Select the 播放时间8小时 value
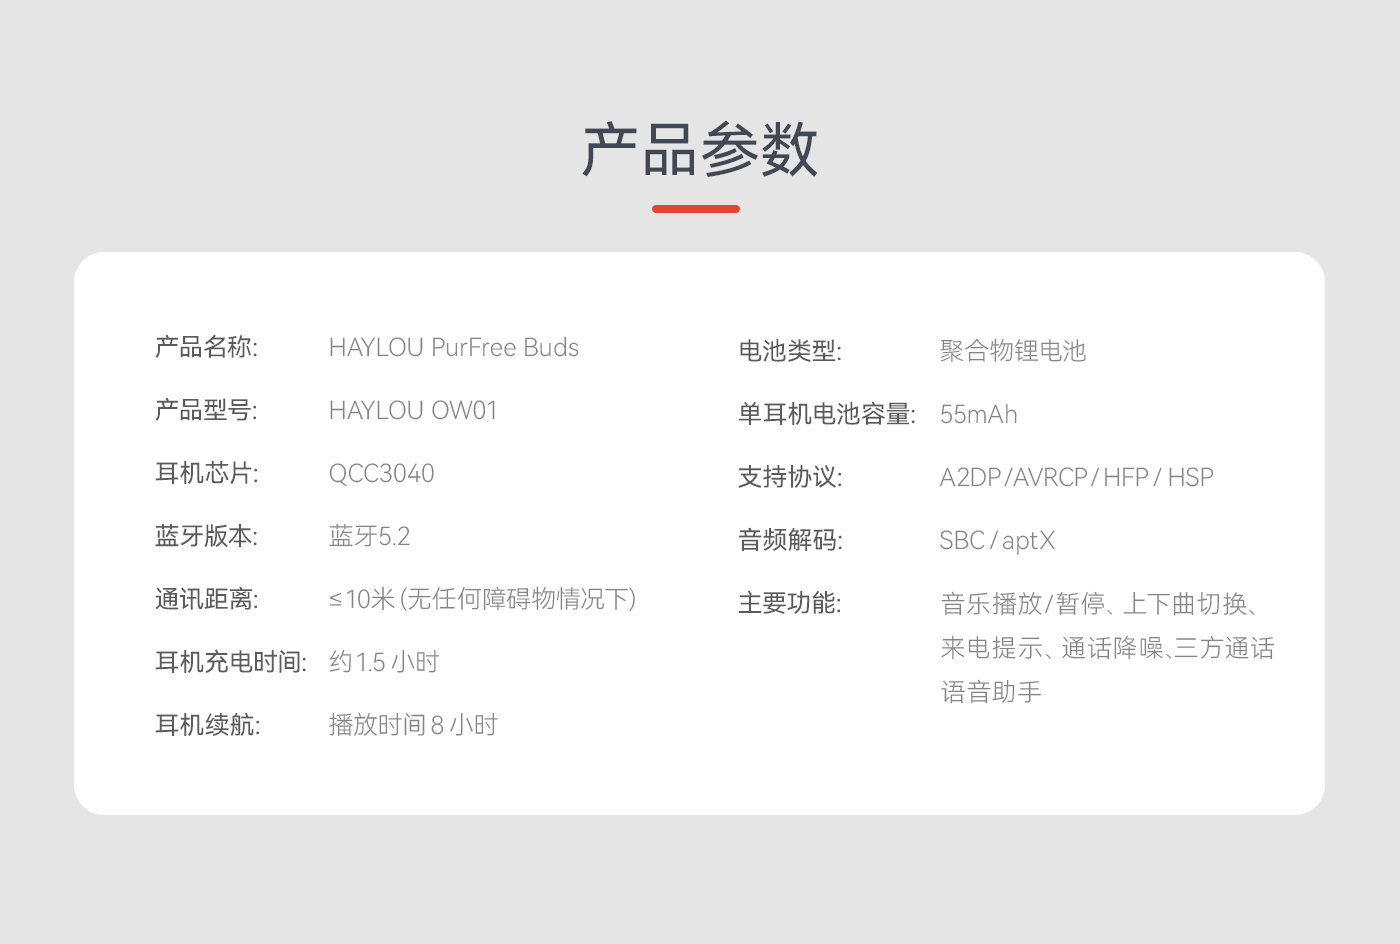Image resolution: width=1400 pixels, height=944 pixels. [413, 725]
